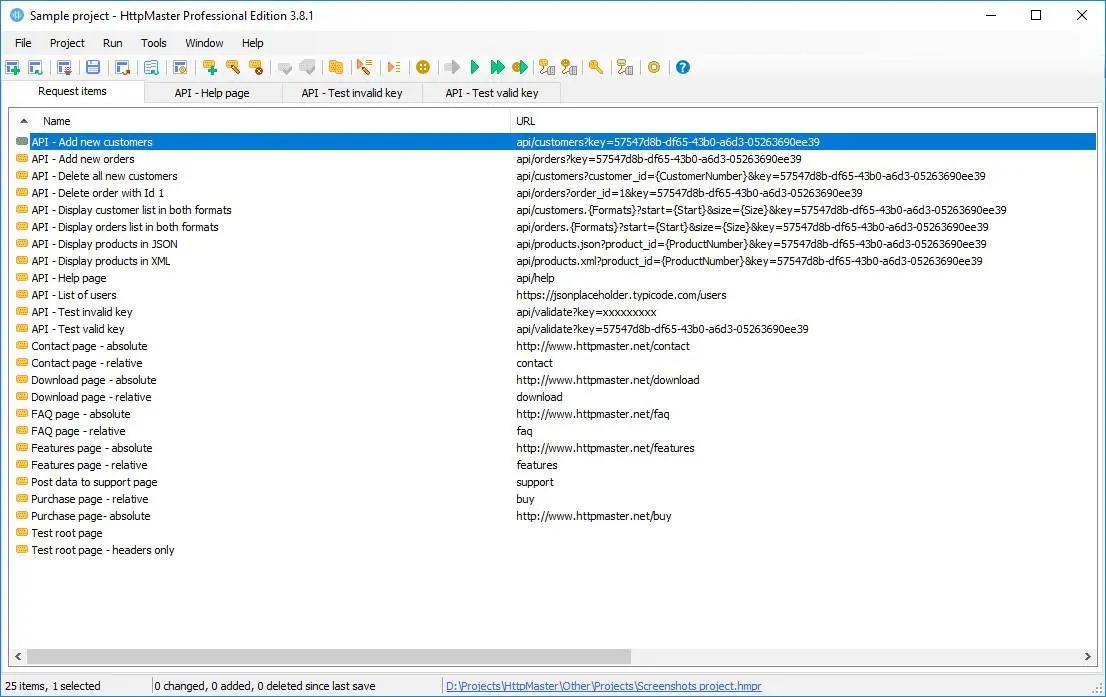Click the horizontal scrollbar thumb
The image size is (1106, 697).
329,656
